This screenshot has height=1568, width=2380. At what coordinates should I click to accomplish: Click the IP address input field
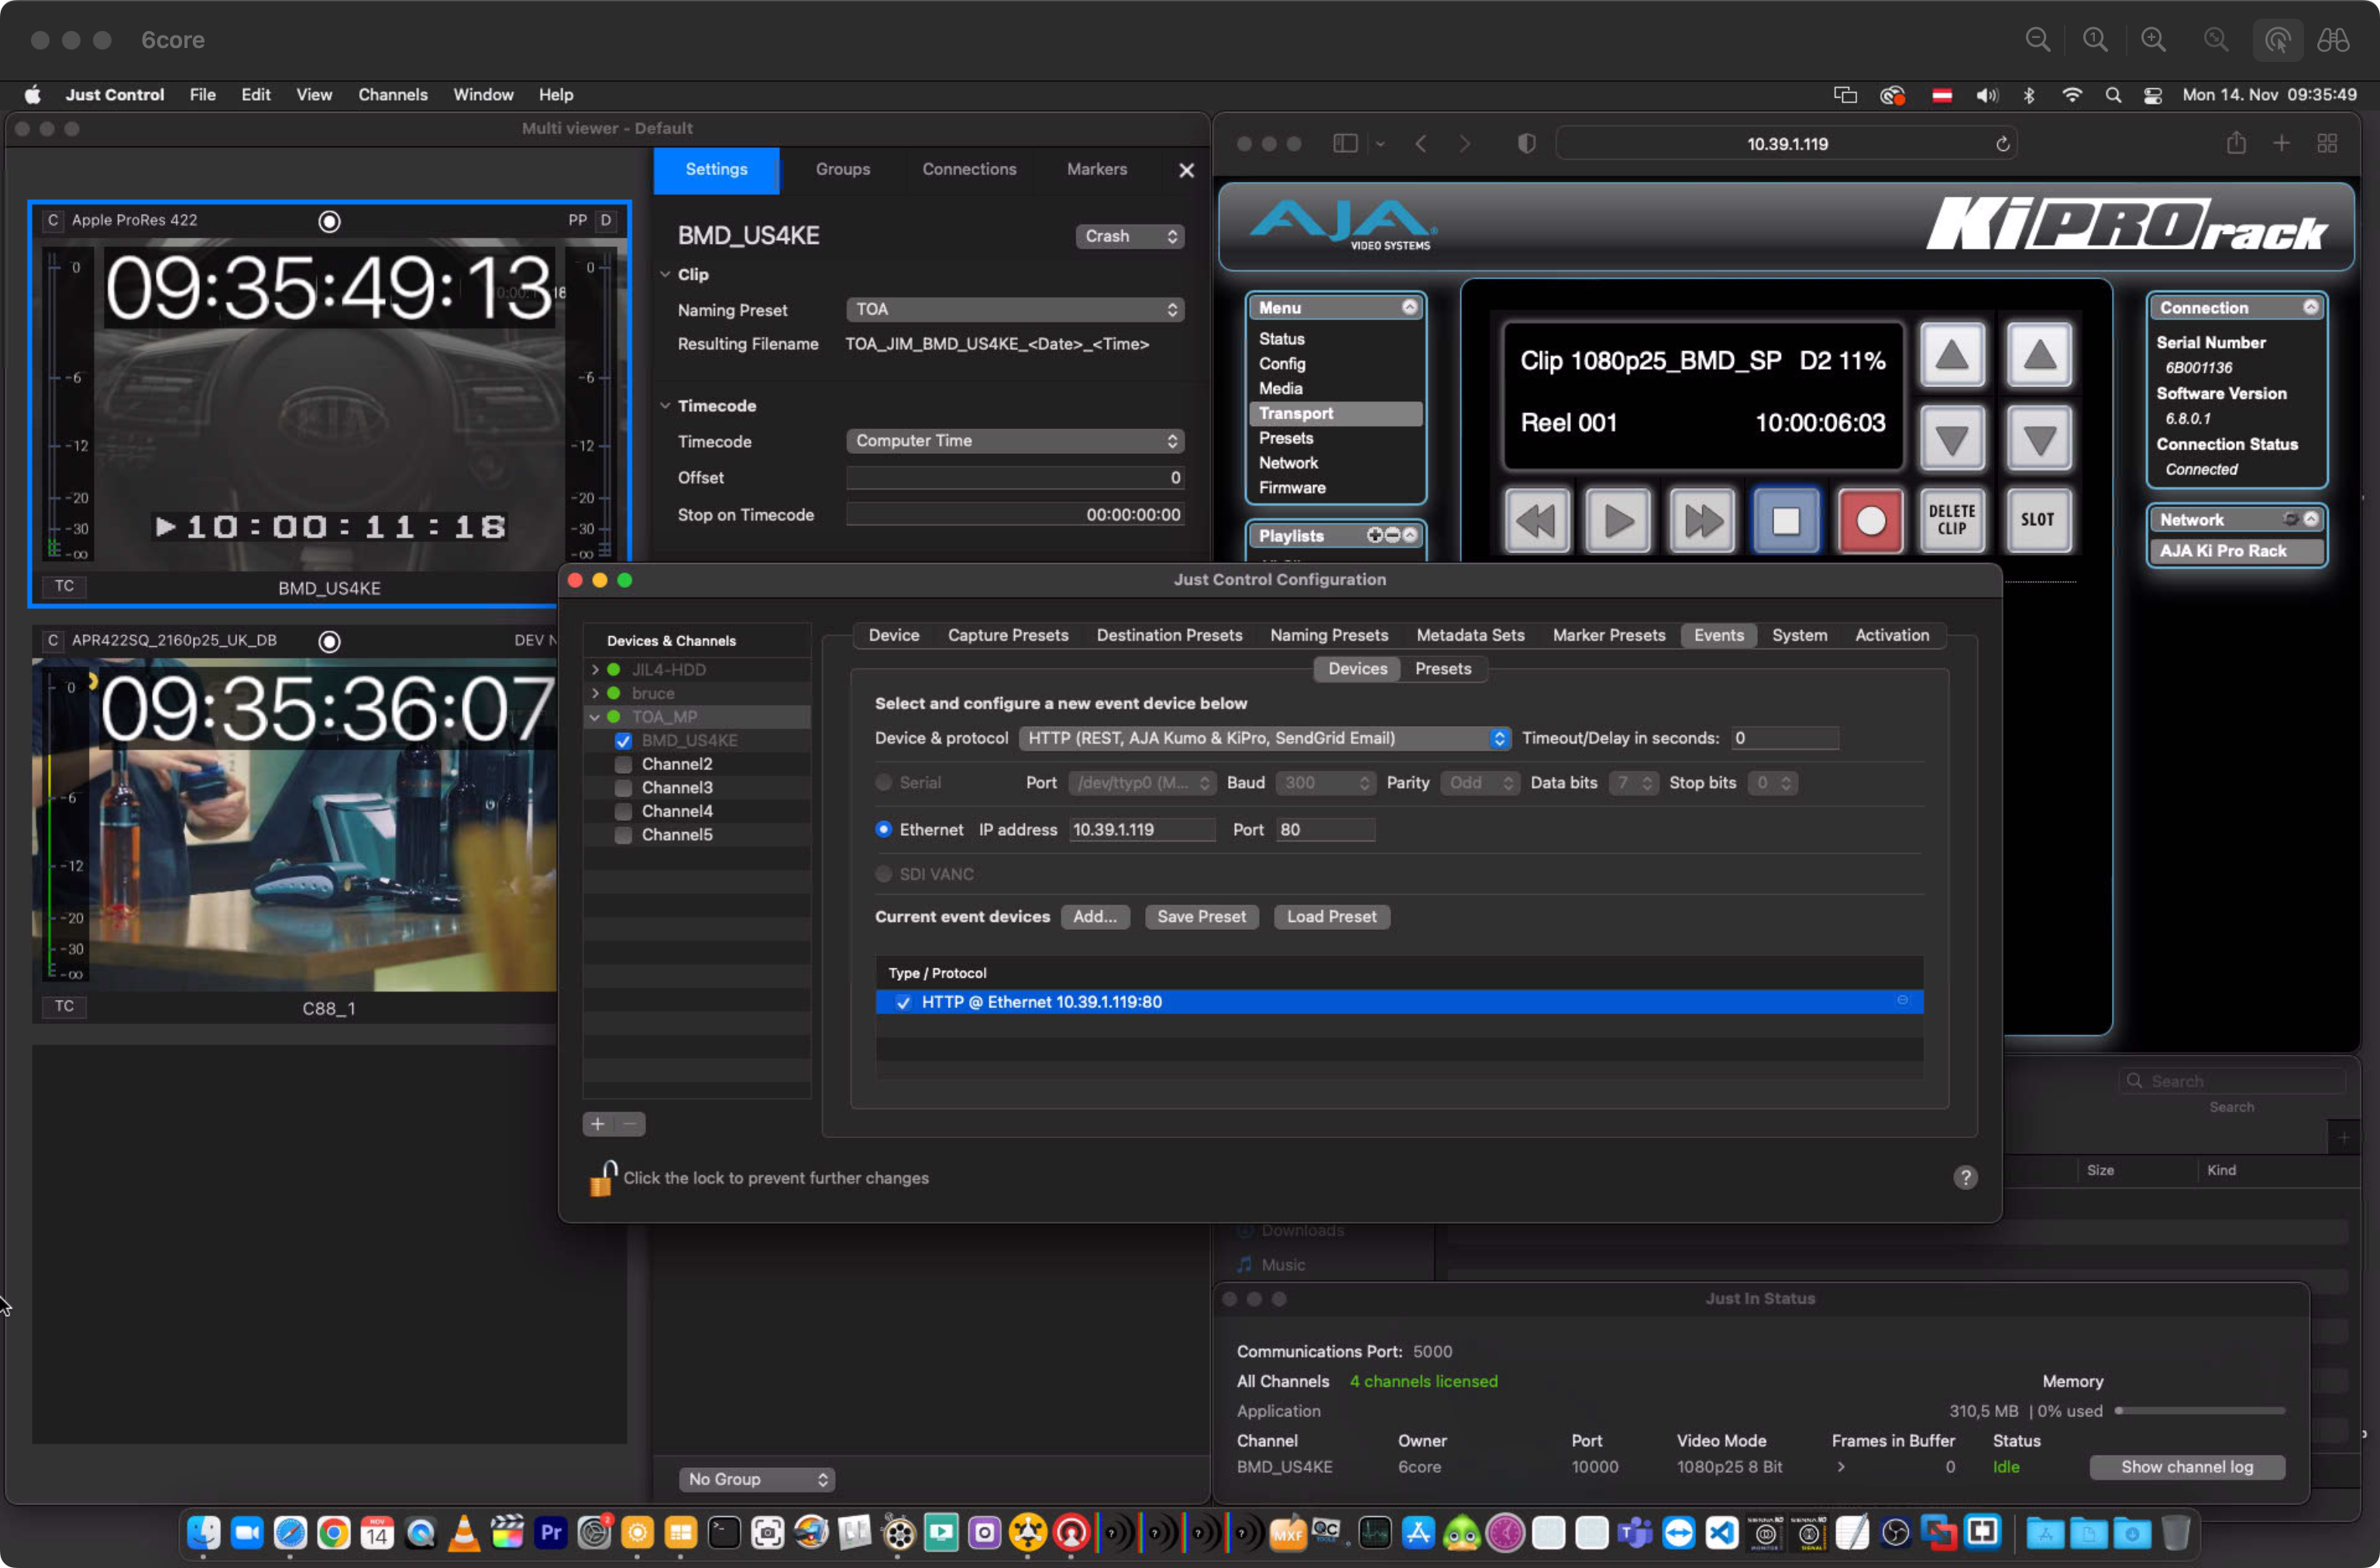point(1141,830)
